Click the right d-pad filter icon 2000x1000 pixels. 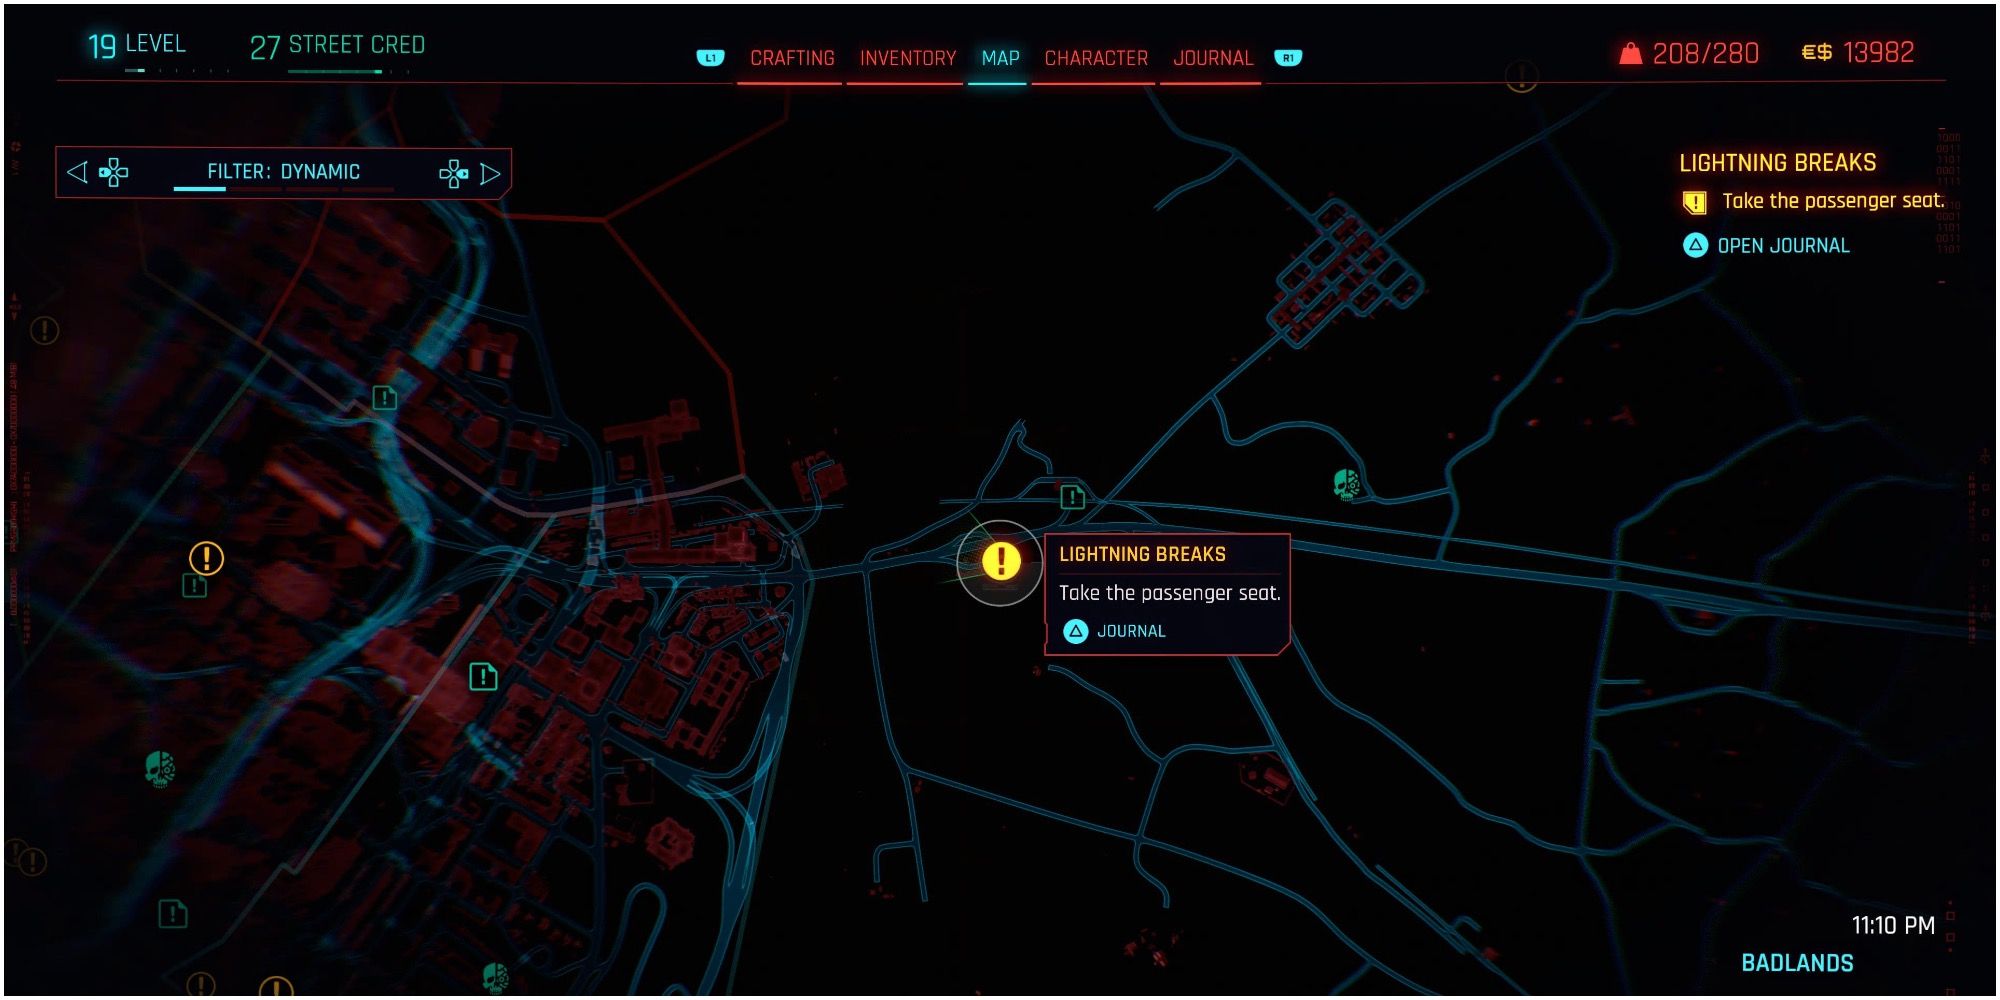[453, 174]
